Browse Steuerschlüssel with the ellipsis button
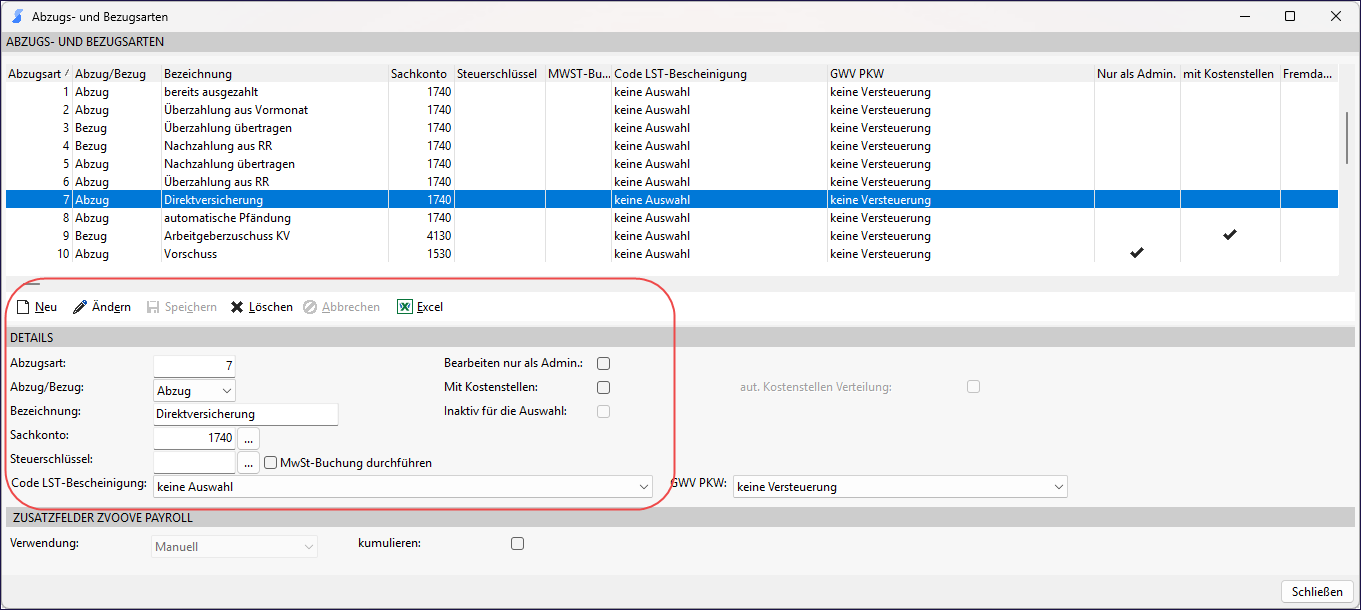Image resolution: width=1361 pixels, height=610 pixels. 249,463
